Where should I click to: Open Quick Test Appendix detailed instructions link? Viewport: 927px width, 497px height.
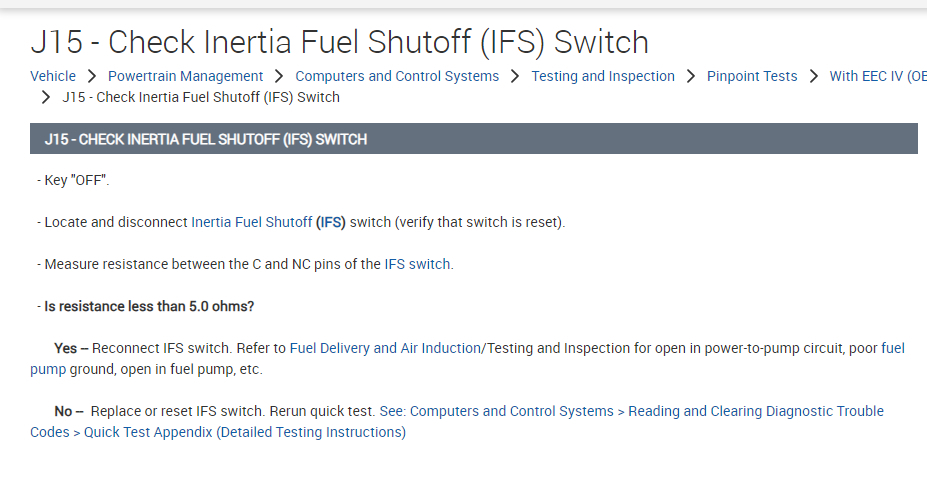pos(244,432)
